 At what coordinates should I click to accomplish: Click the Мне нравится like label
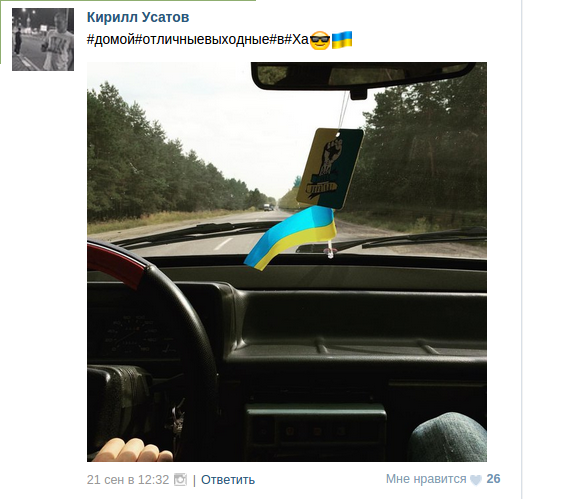pos(426,479)
